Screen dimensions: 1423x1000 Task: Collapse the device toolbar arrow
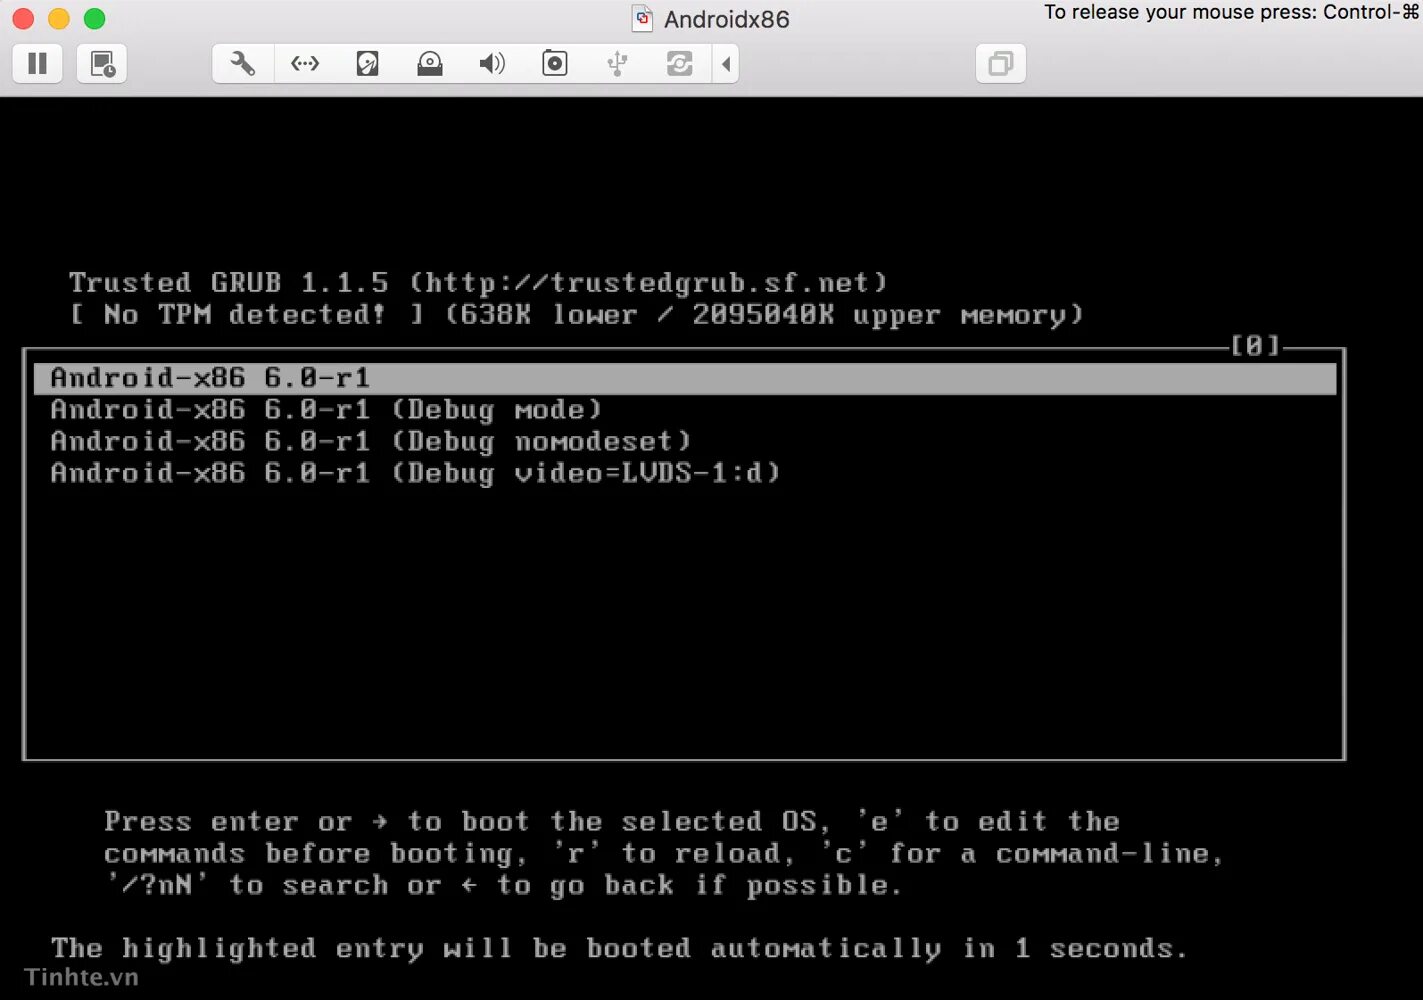(x=726, y=64)
